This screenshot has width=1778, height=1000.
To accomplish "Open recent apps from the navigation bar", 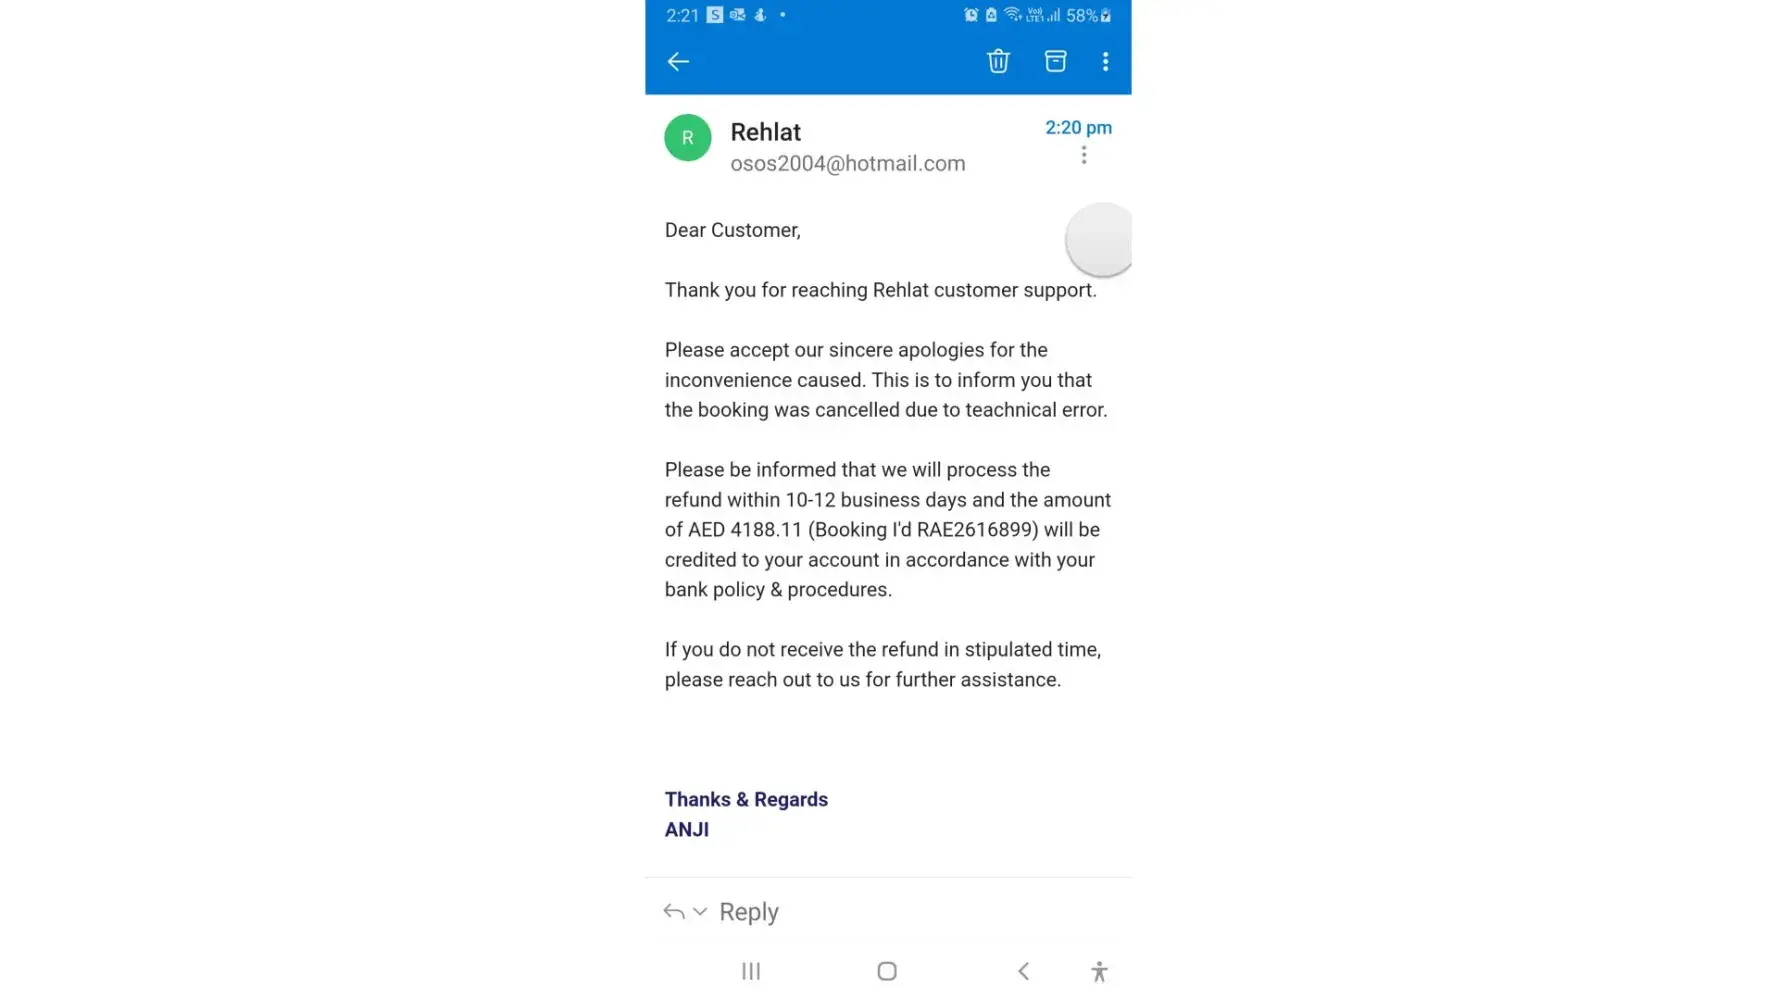I will (751, 971).
